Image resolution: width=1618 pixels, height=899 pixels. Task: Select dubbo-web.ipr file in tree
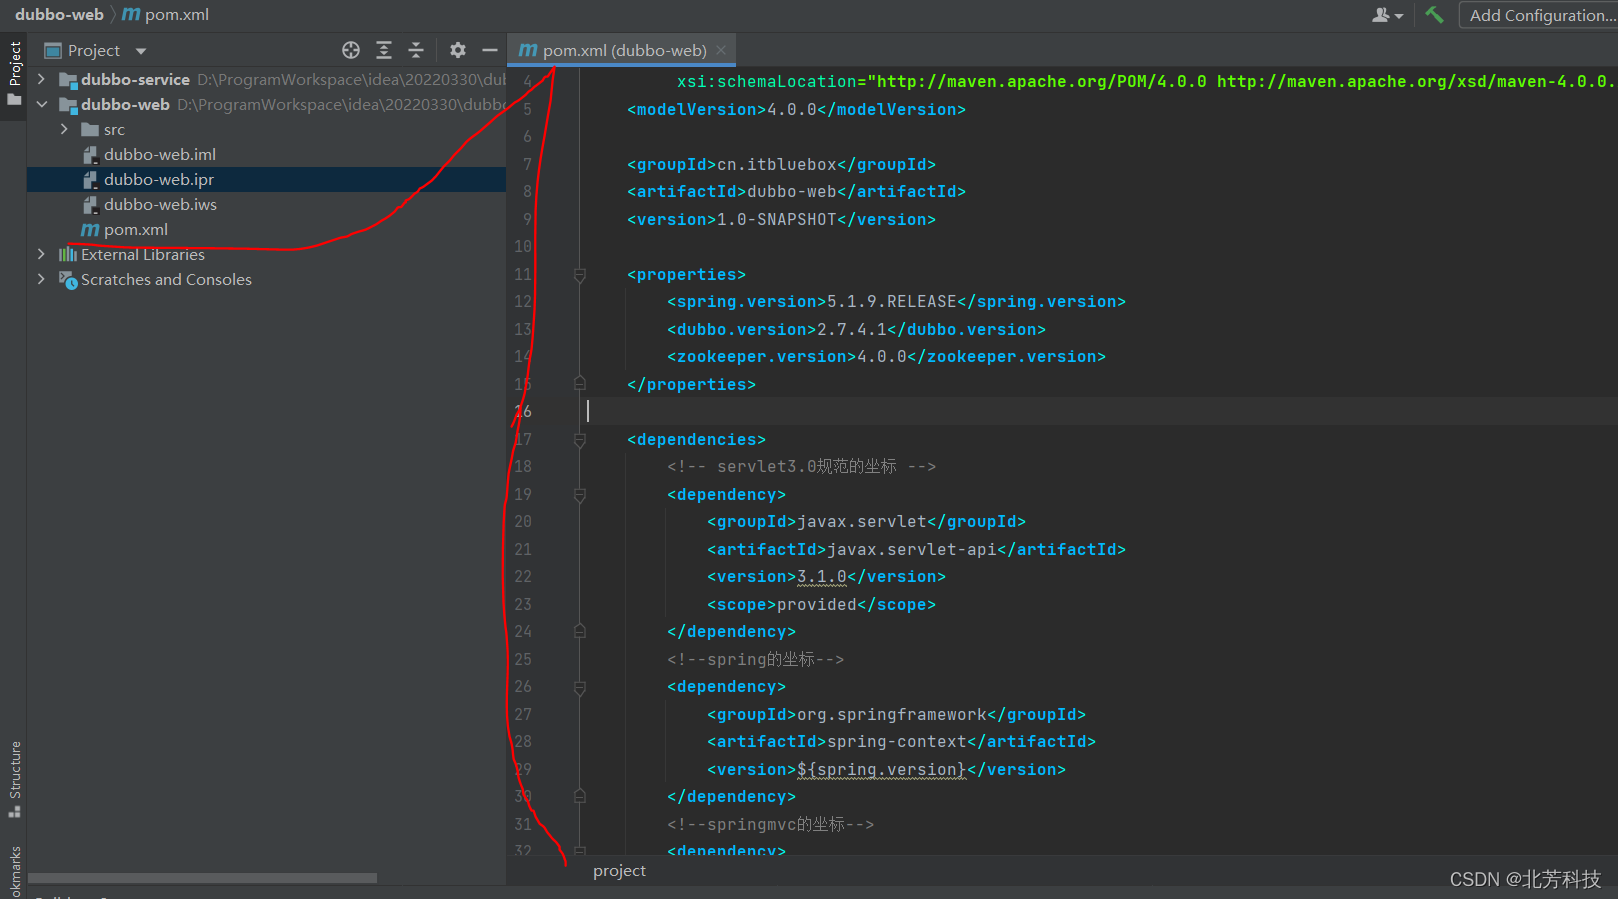coord(159,179)
